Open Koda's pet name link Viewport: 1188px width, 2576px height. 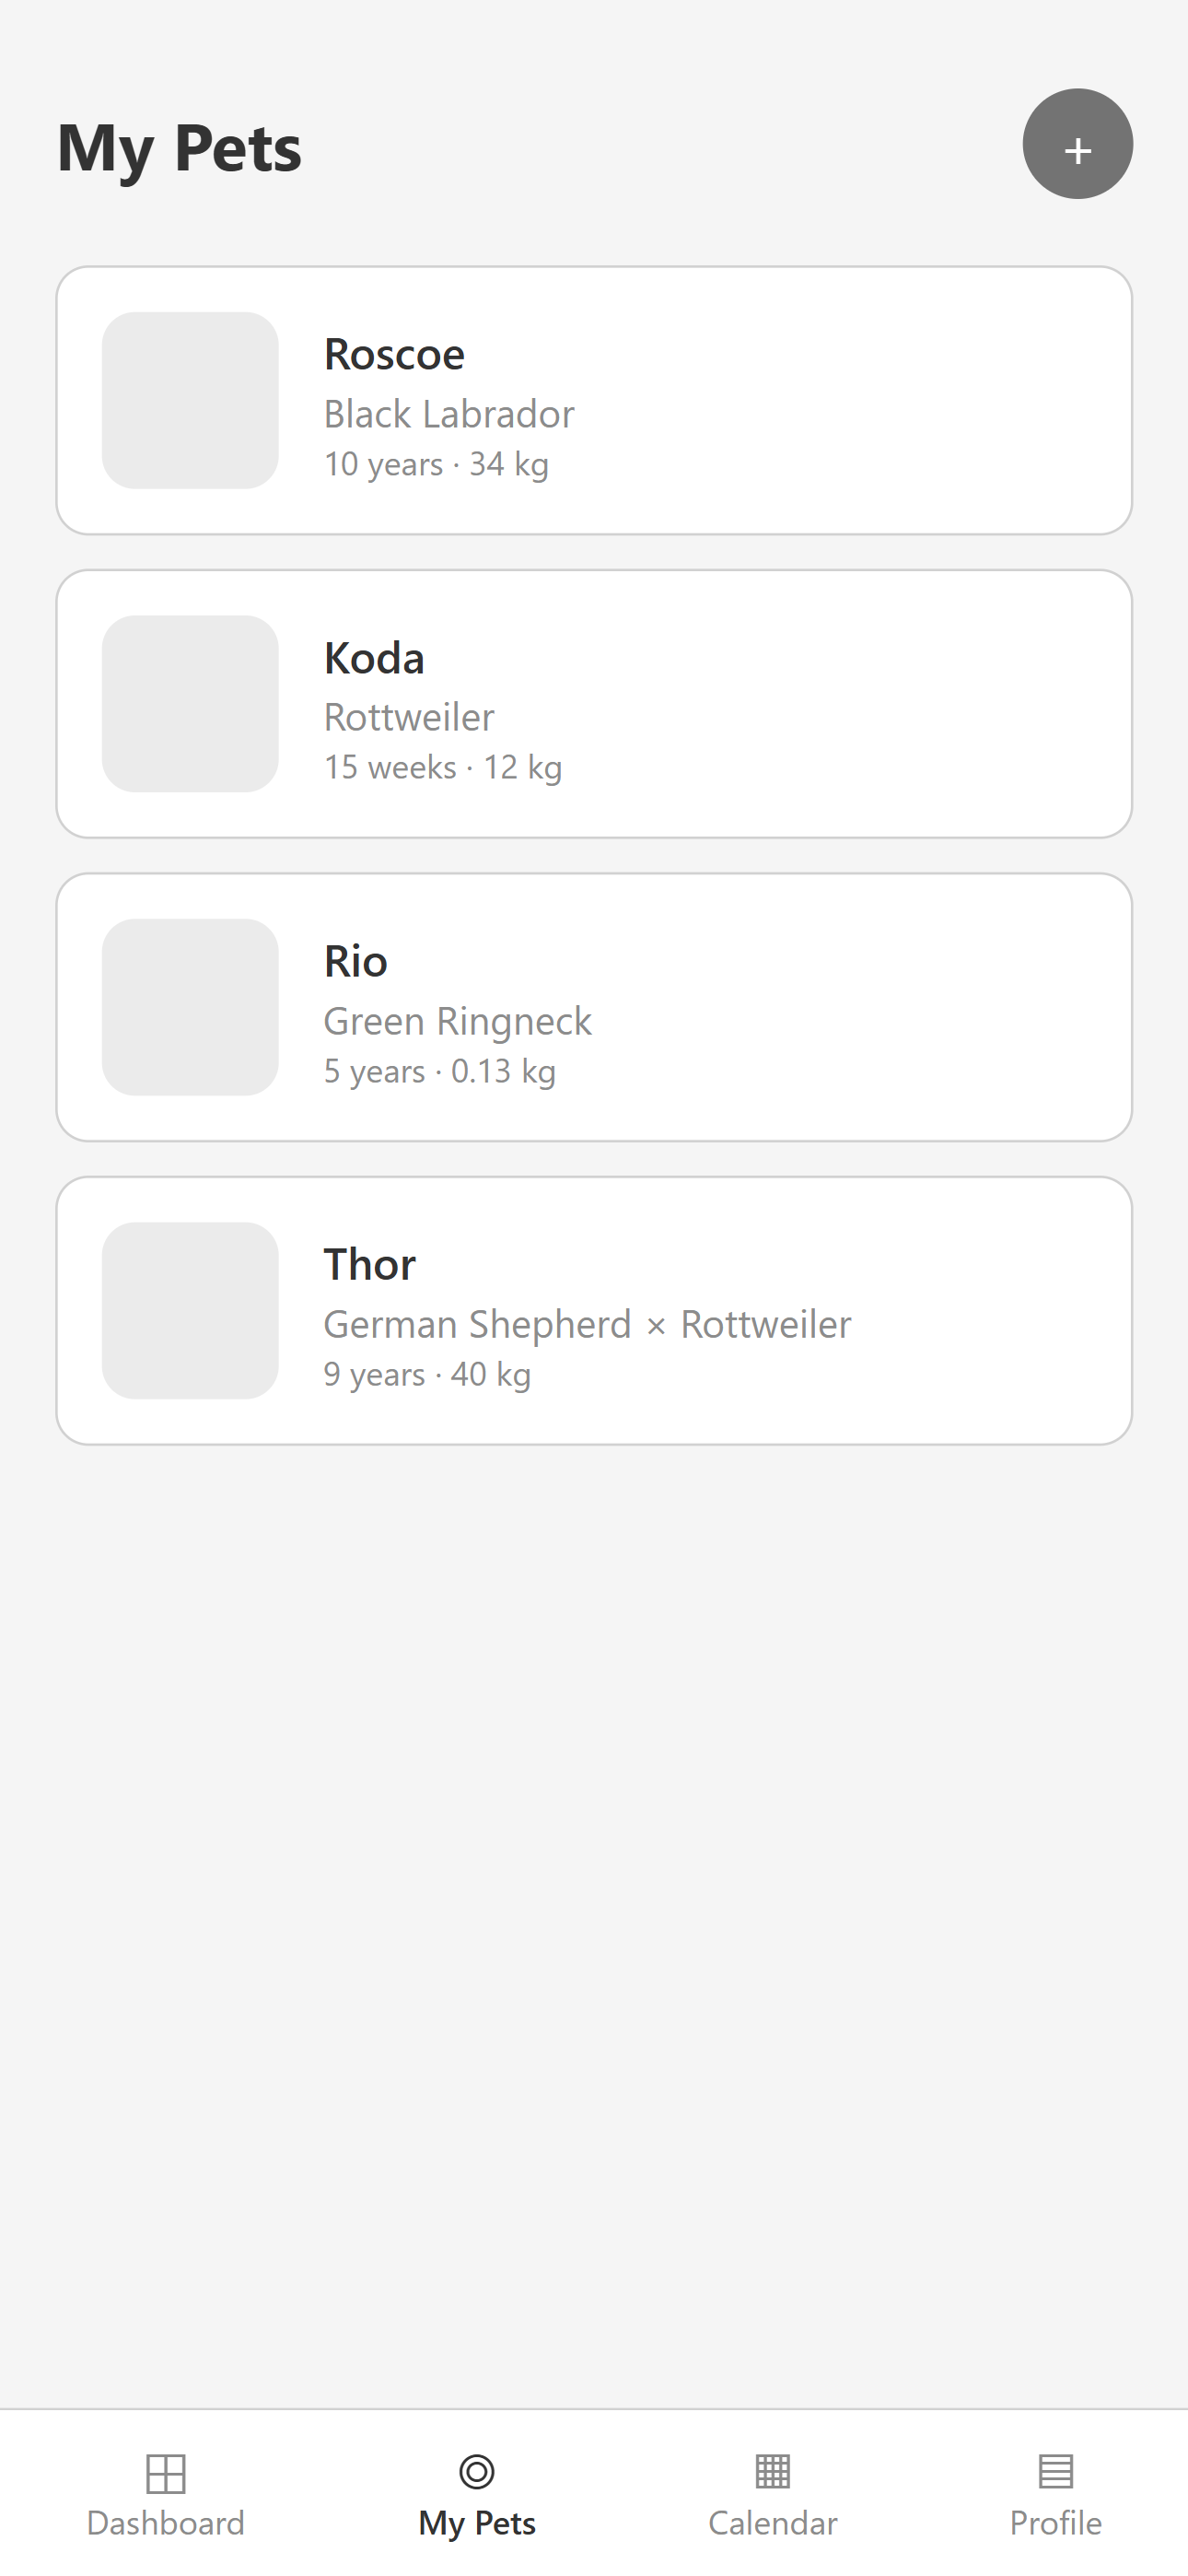pyautogui.click(x=374, y=658)
